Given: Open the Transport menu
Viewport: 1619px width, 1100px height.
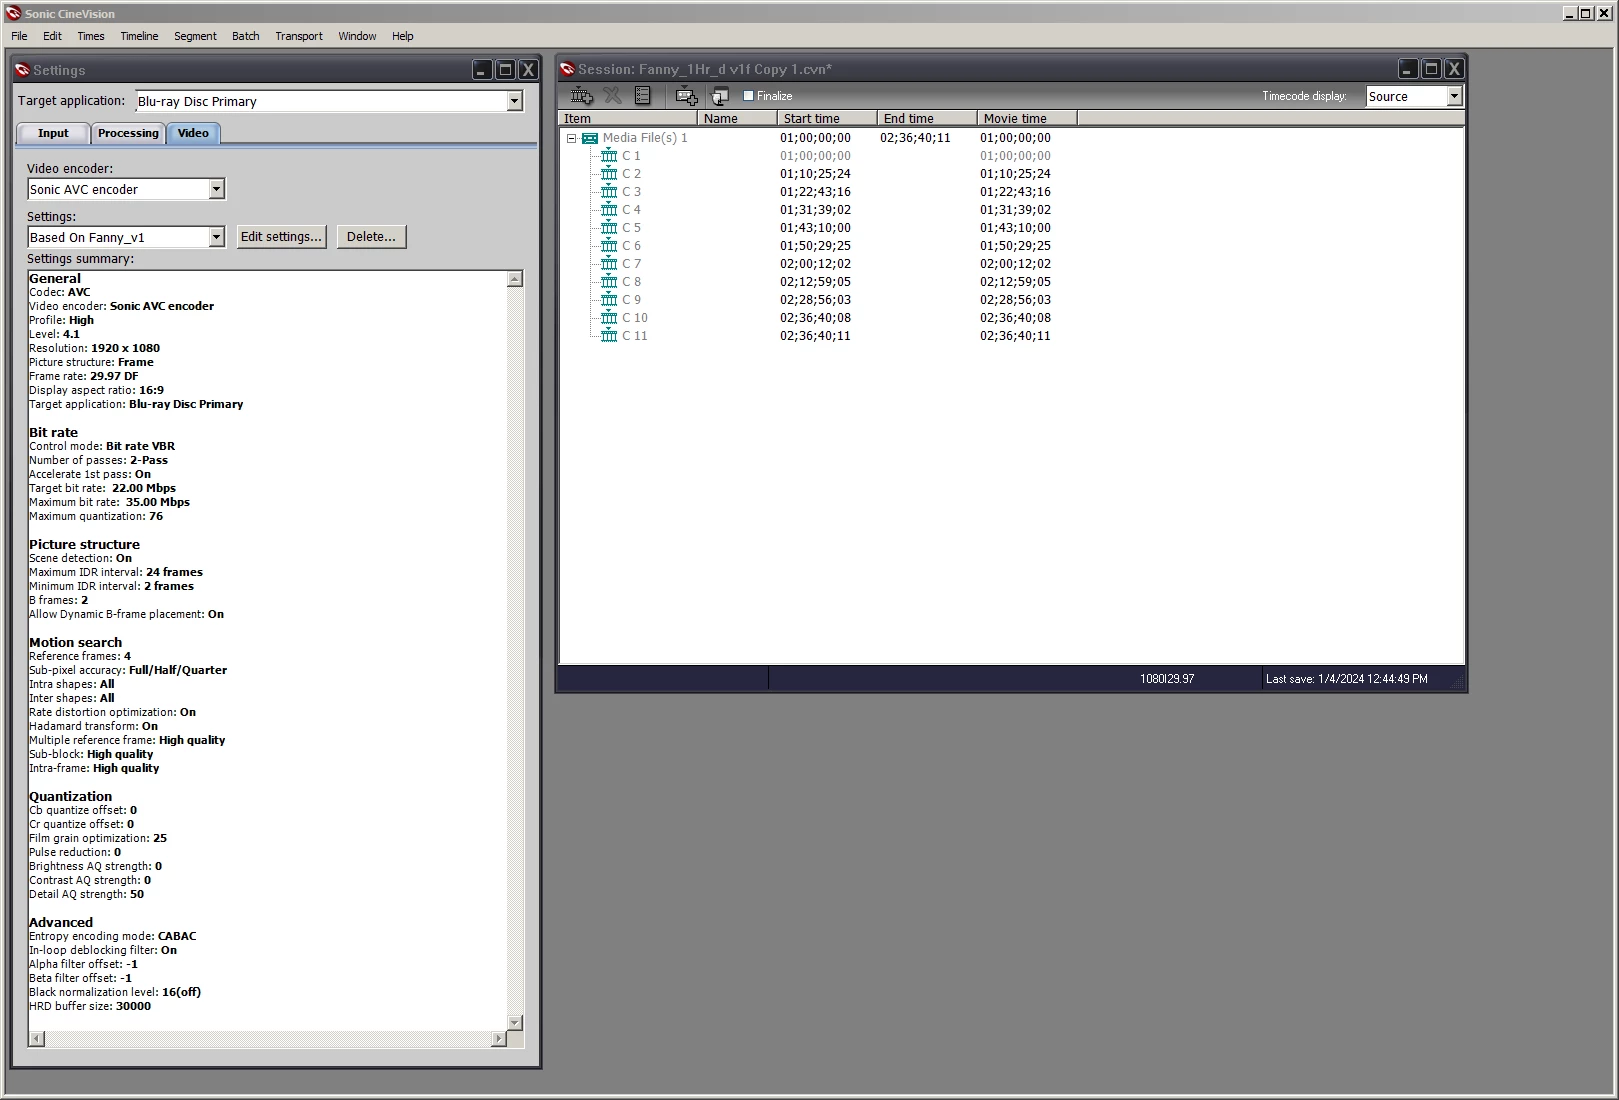Looking at the screenshot, I should pyautogui.click(x=299, y=36).
